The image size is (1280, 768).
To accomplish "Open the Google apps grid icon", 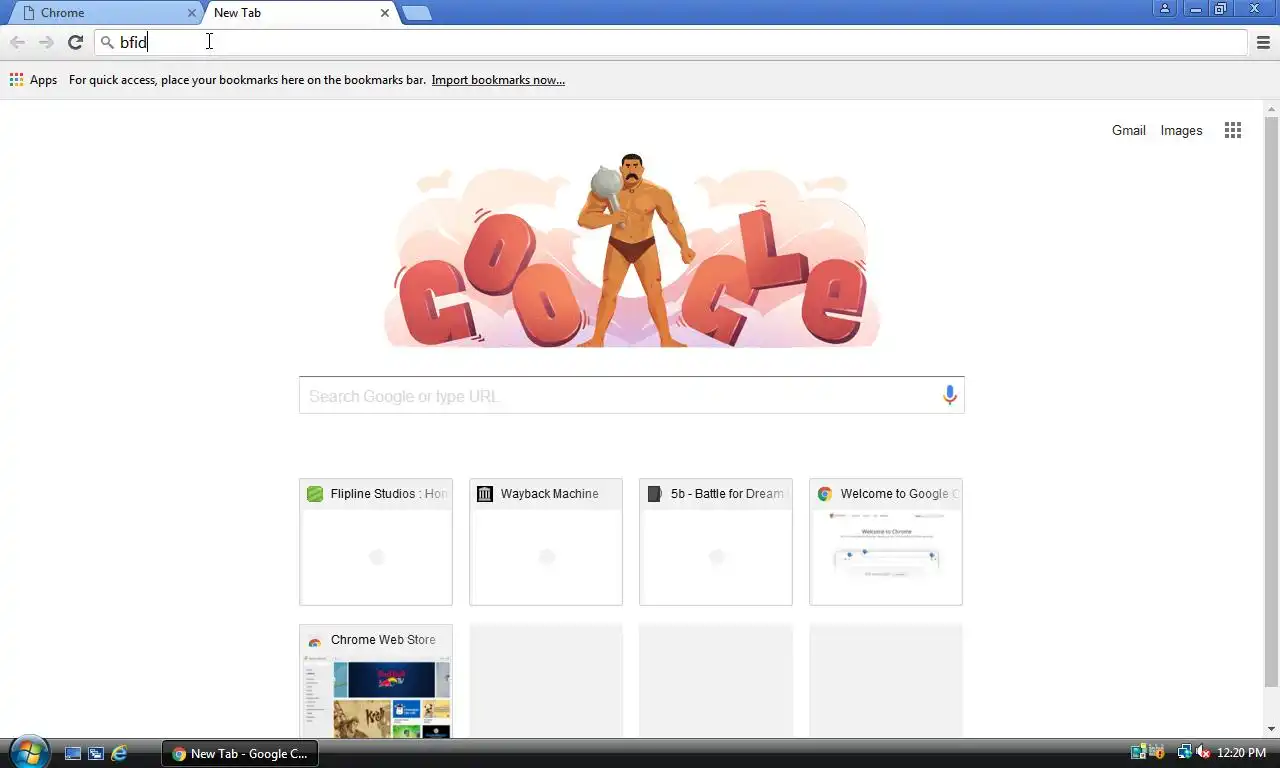I will pos(1233,130).
